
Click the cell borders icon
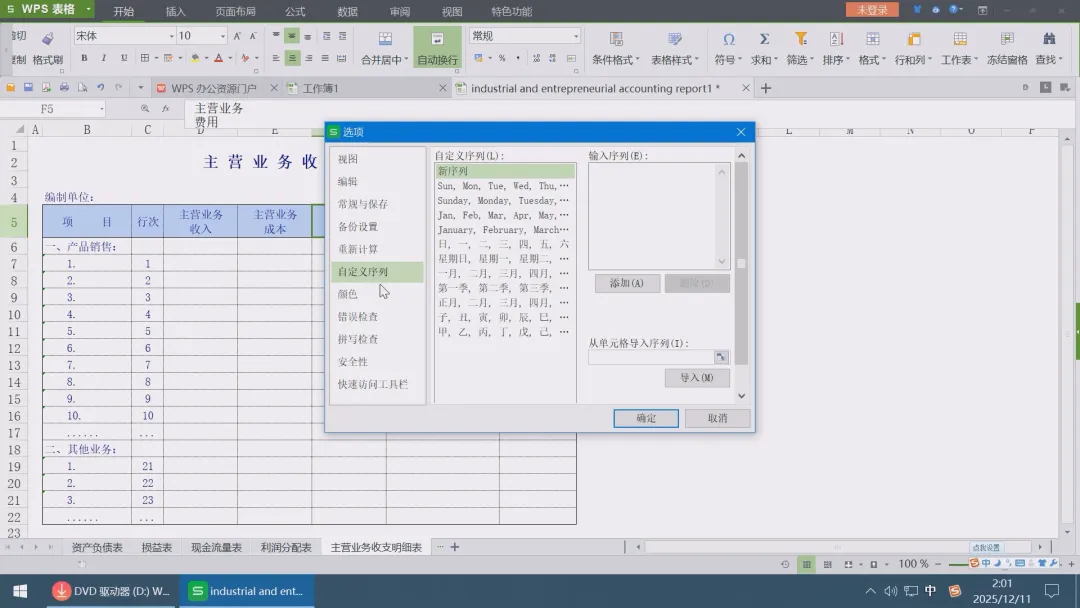(x=145, y=59)
